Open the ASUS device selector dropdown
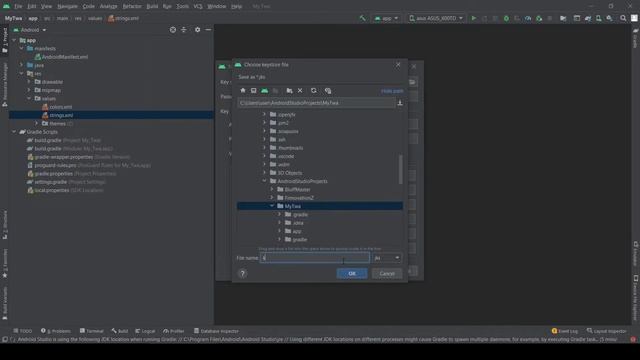This screenshot has height=360, width=640. (436, 18)
